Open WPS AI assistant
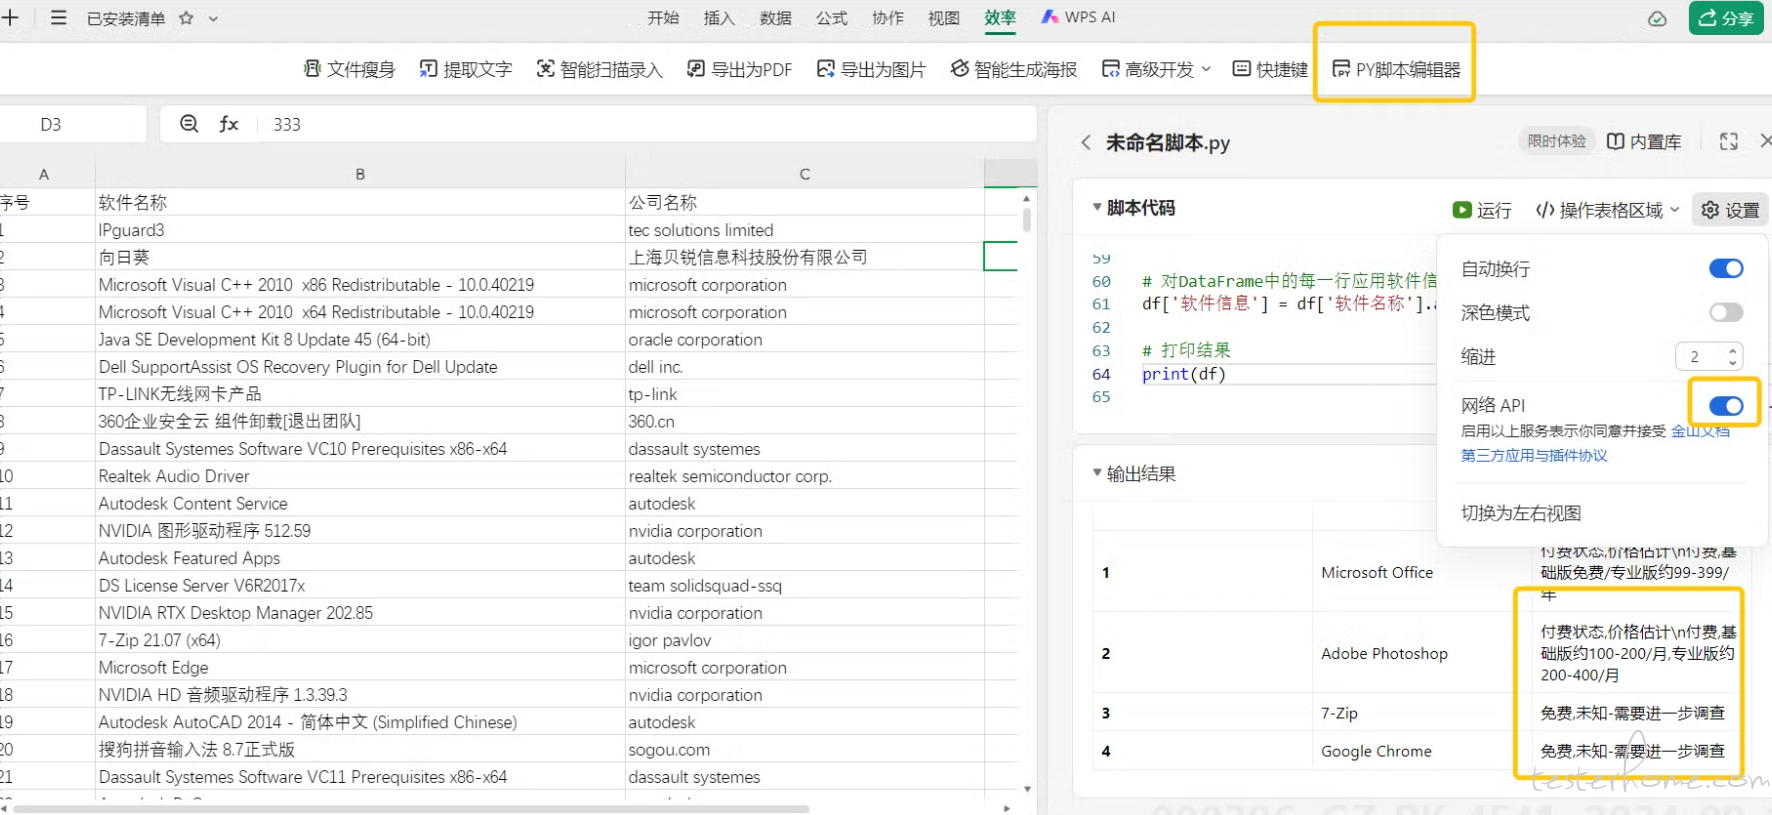This screenshot has width=1772, height=815. (1078, 18)
